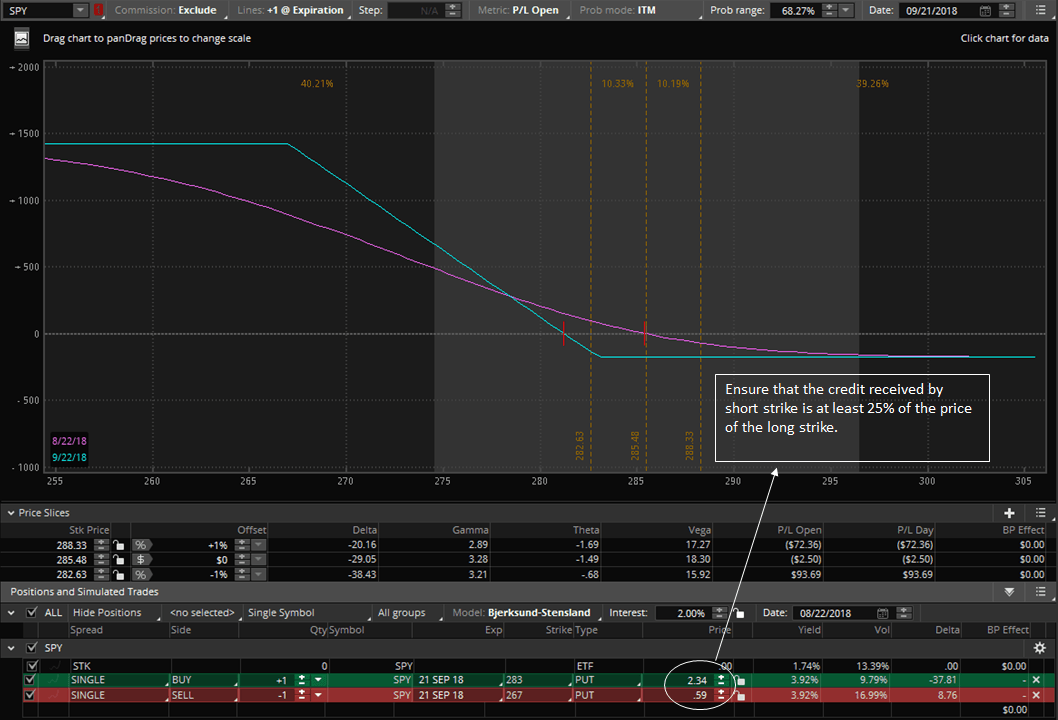
Task: Toggle the lock icon on the 288.33 slice
Action: click(x=117, y=545)
